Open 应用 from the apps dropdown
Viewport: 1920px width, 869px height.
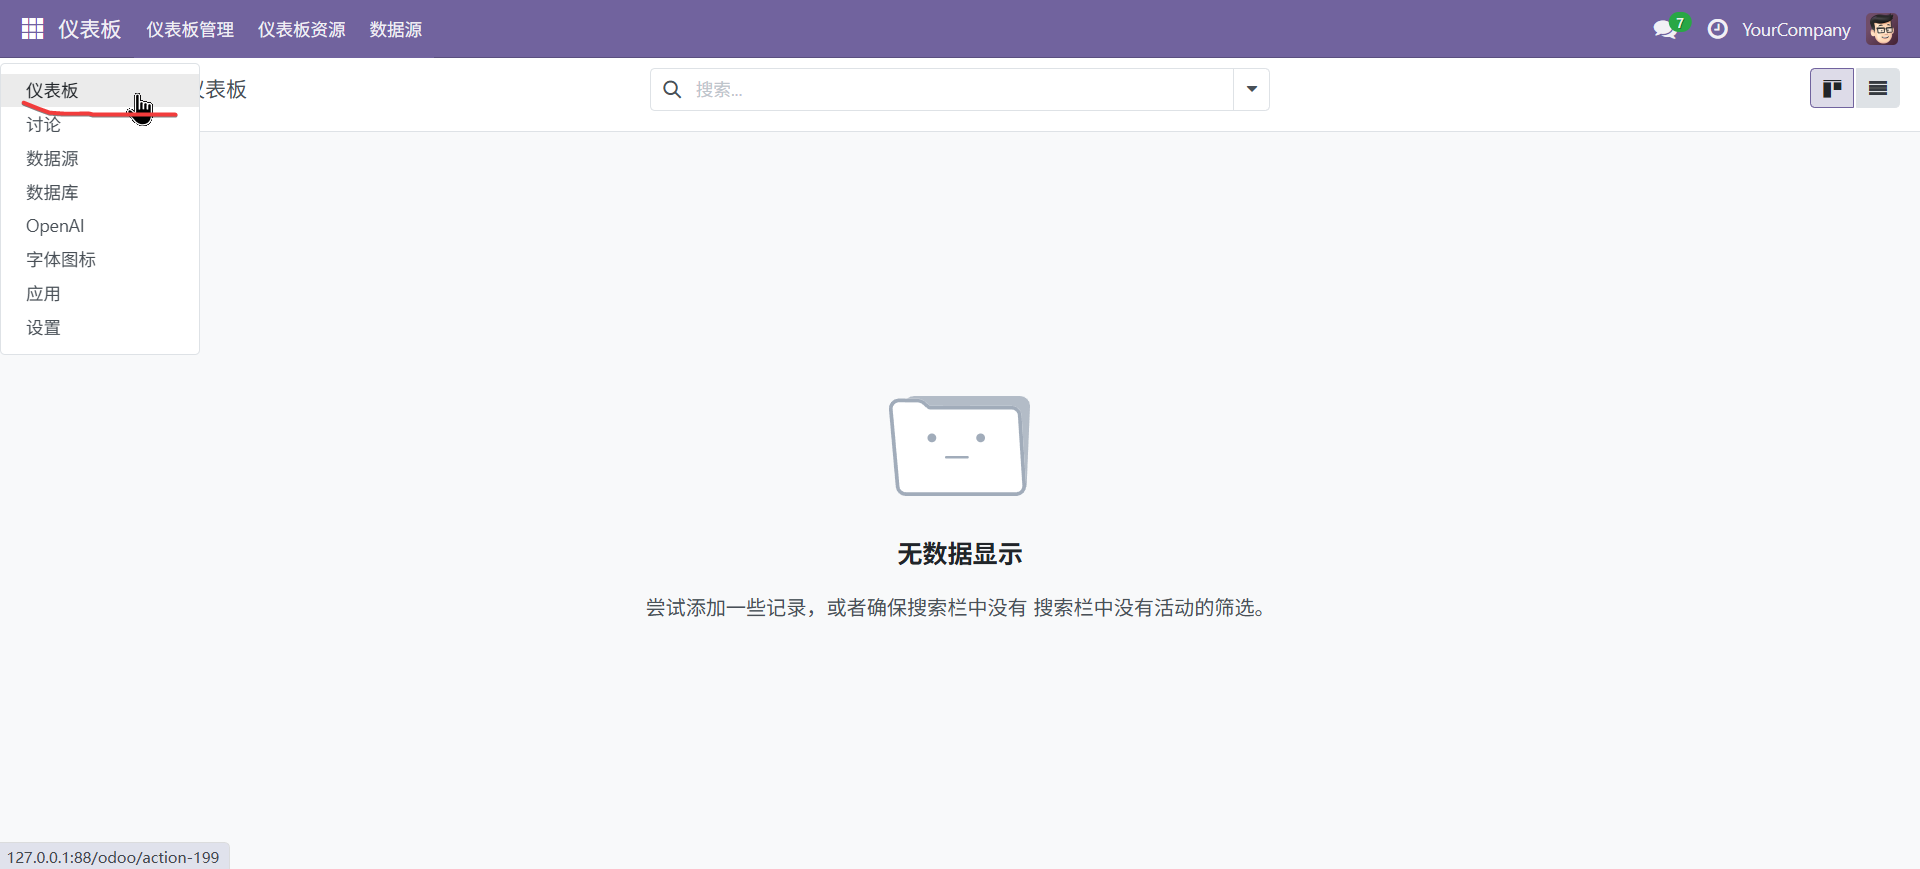click(44, 294)
